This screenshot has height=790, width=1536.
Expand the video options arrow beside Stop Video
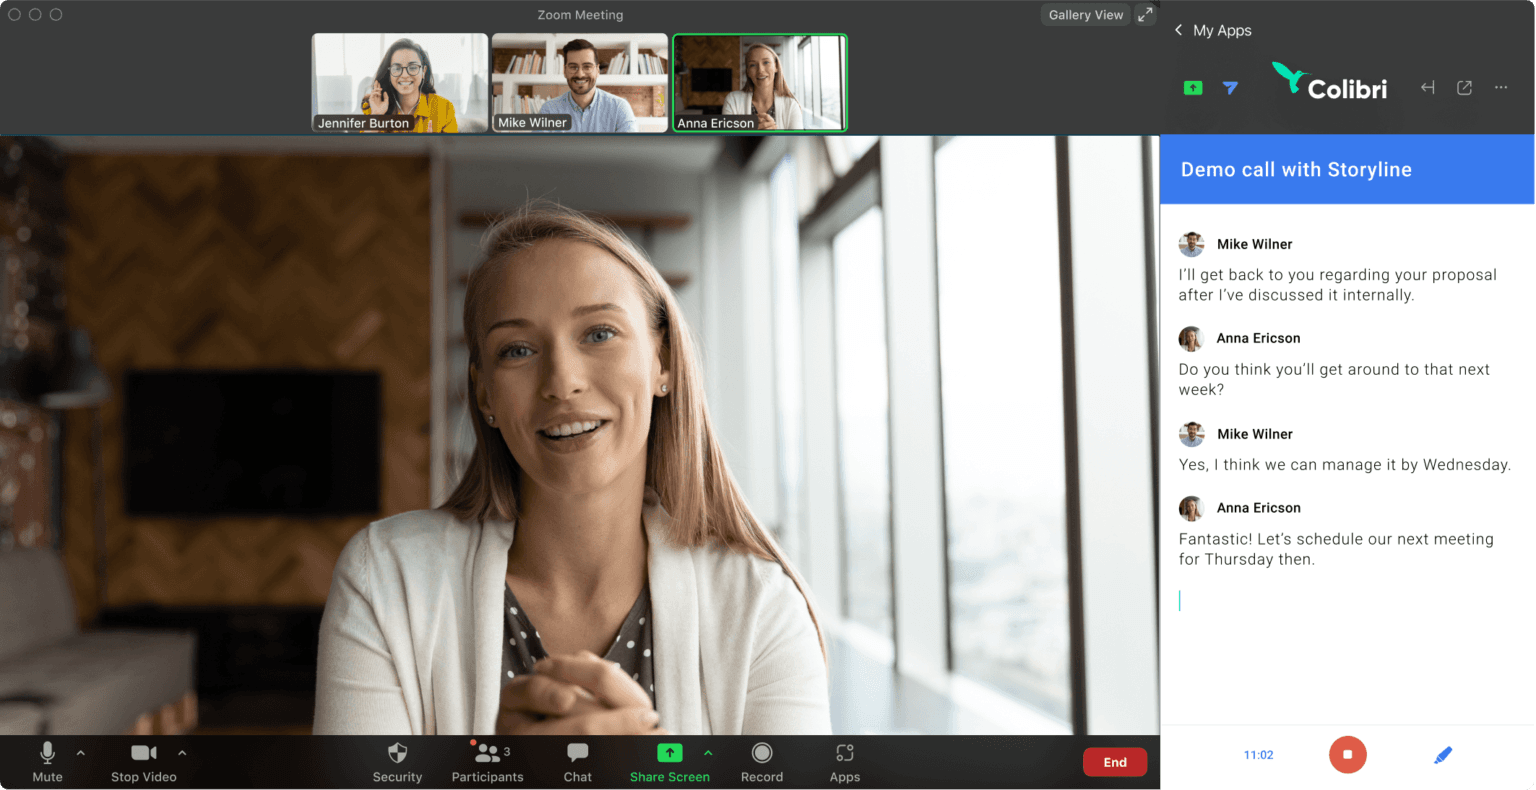(182, 753)
